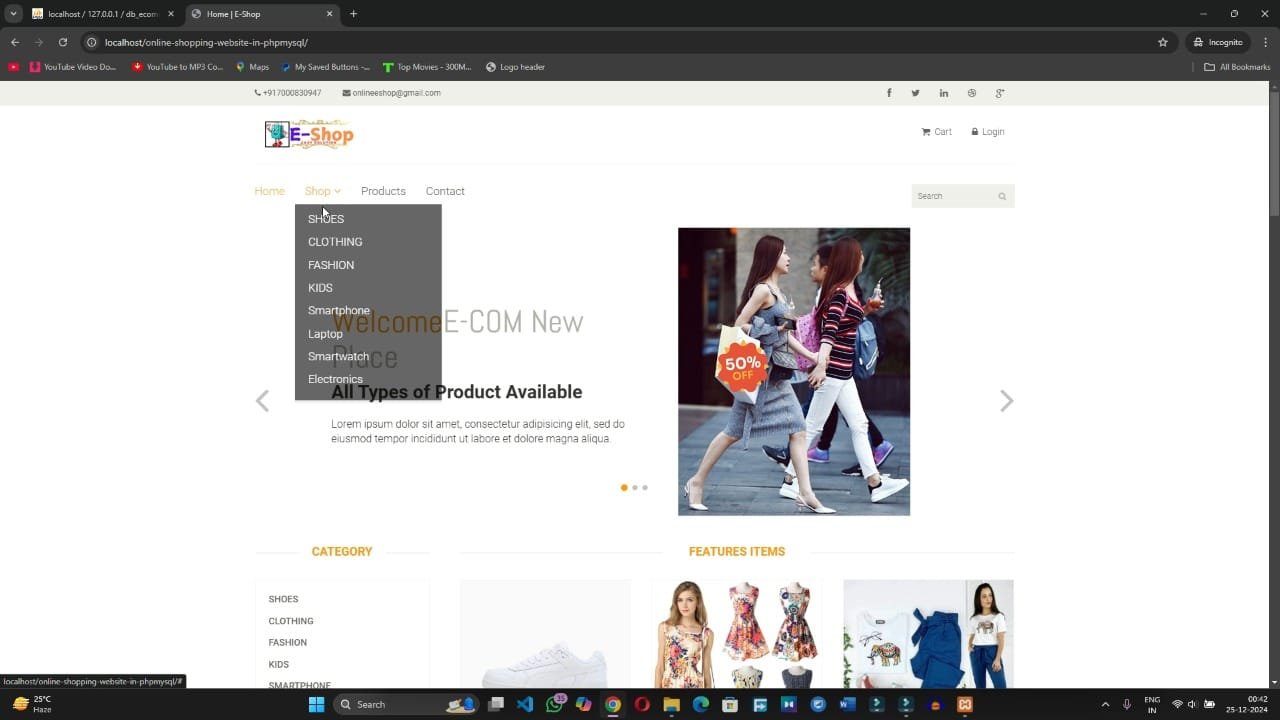Open the Chrome three-dot menu
Viewport: 1280px width, 720px height.
click(1266, 42)
